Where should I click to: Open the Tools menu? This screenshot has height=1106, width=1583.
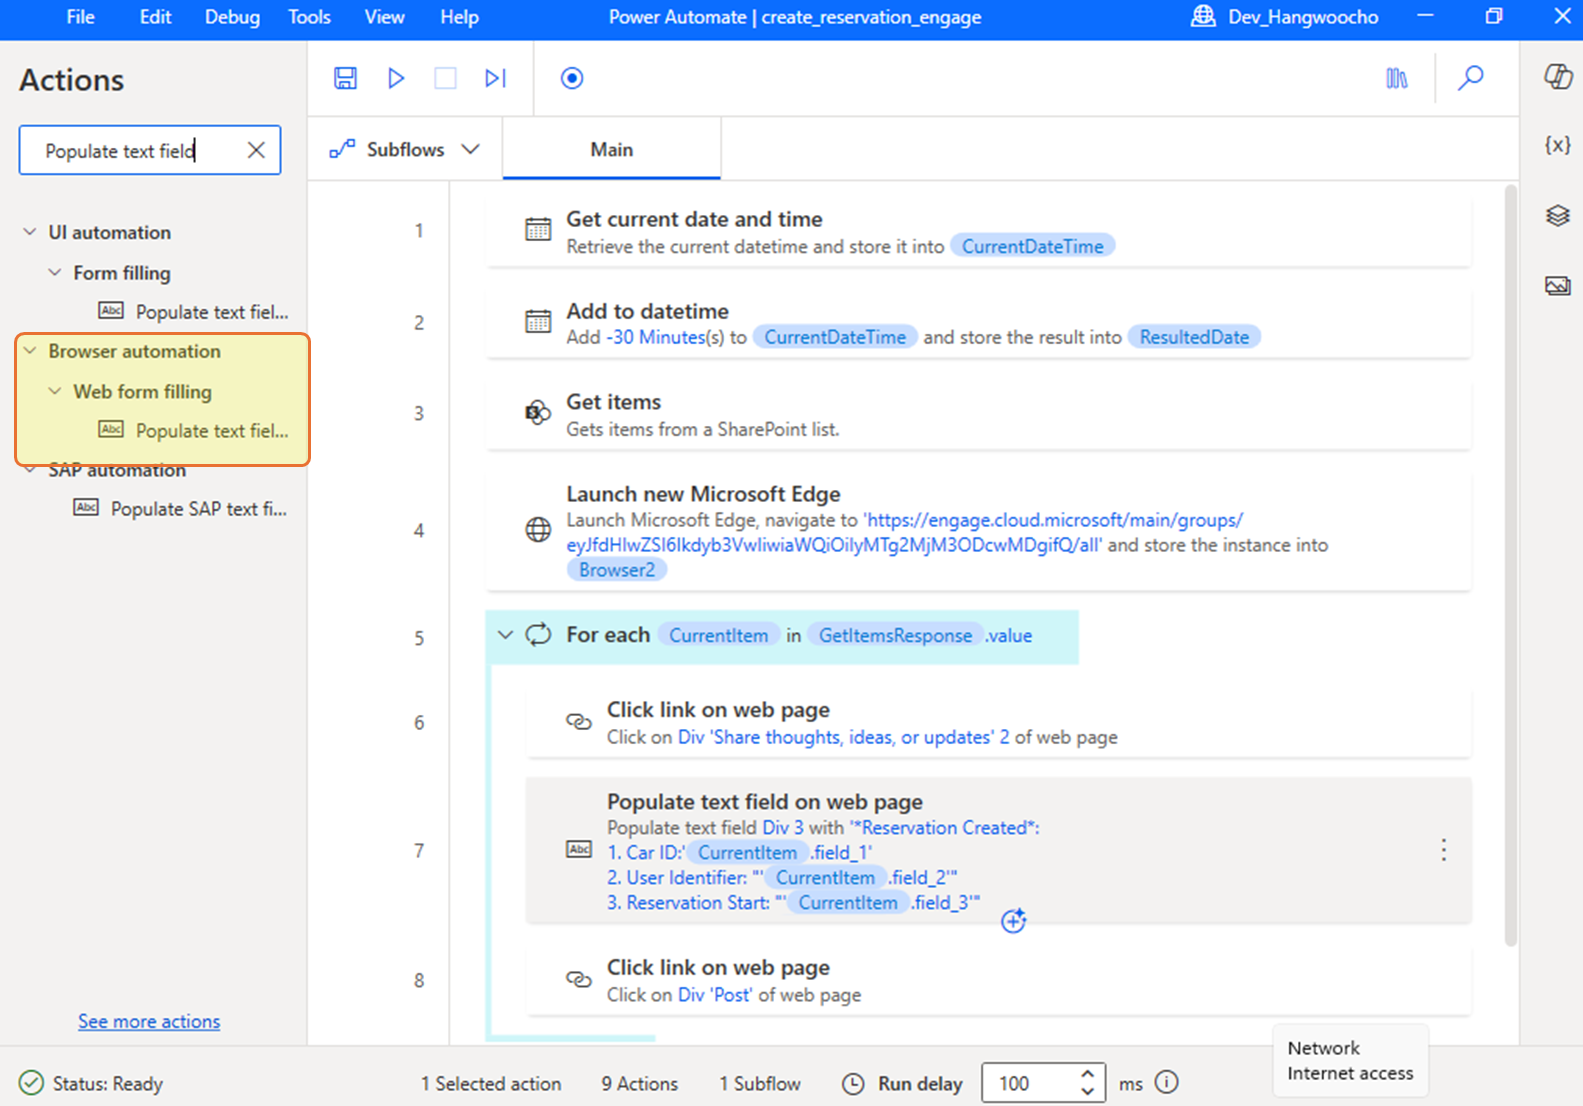[x=309, y=17]
